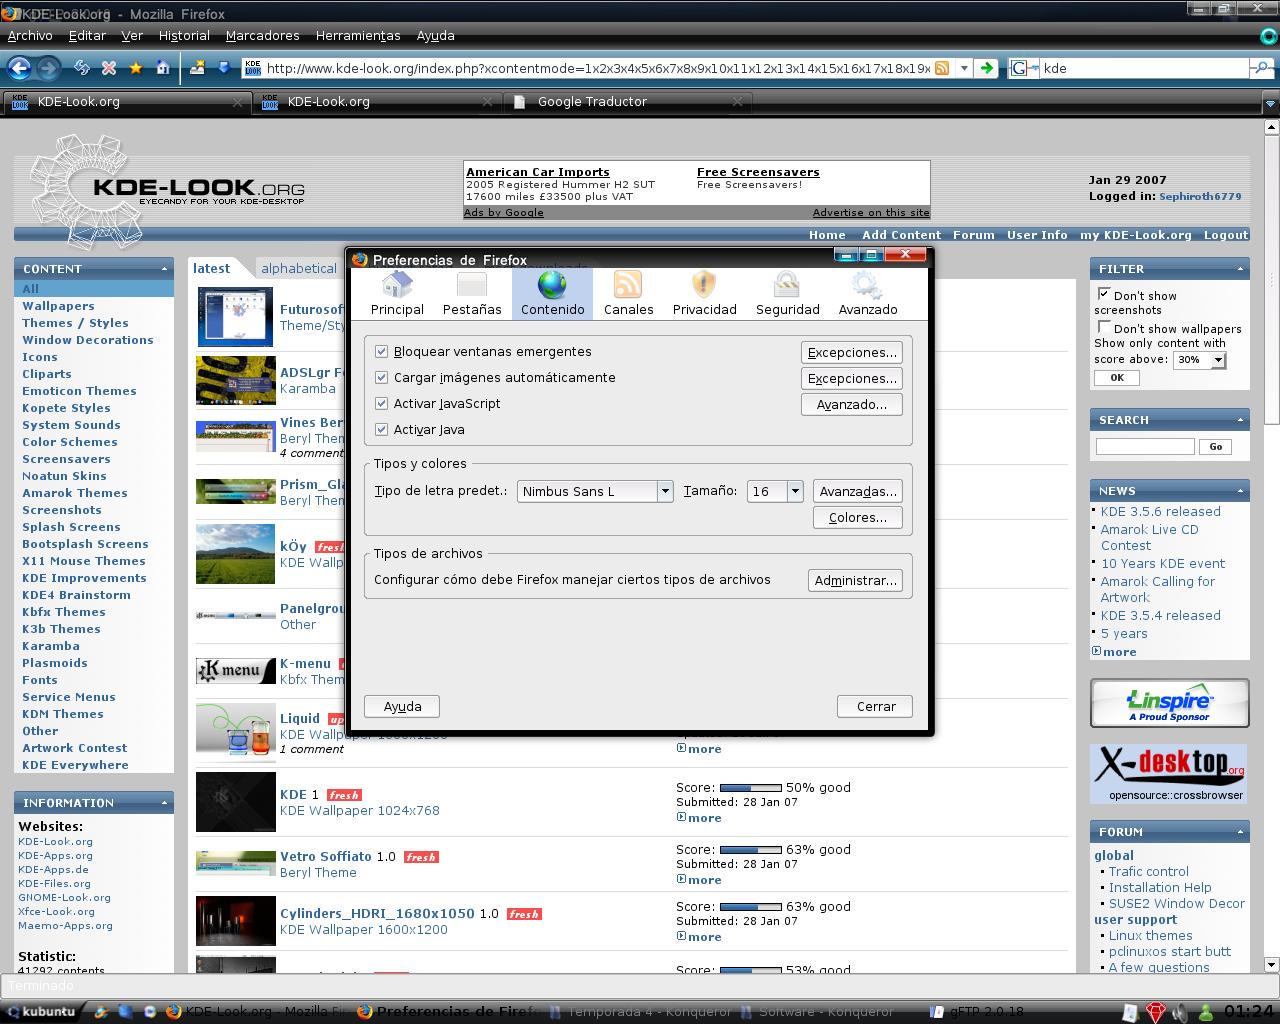1280x1024 pixels.
Task: Collapse the INFORMATION panel
Action: point(165,803)
